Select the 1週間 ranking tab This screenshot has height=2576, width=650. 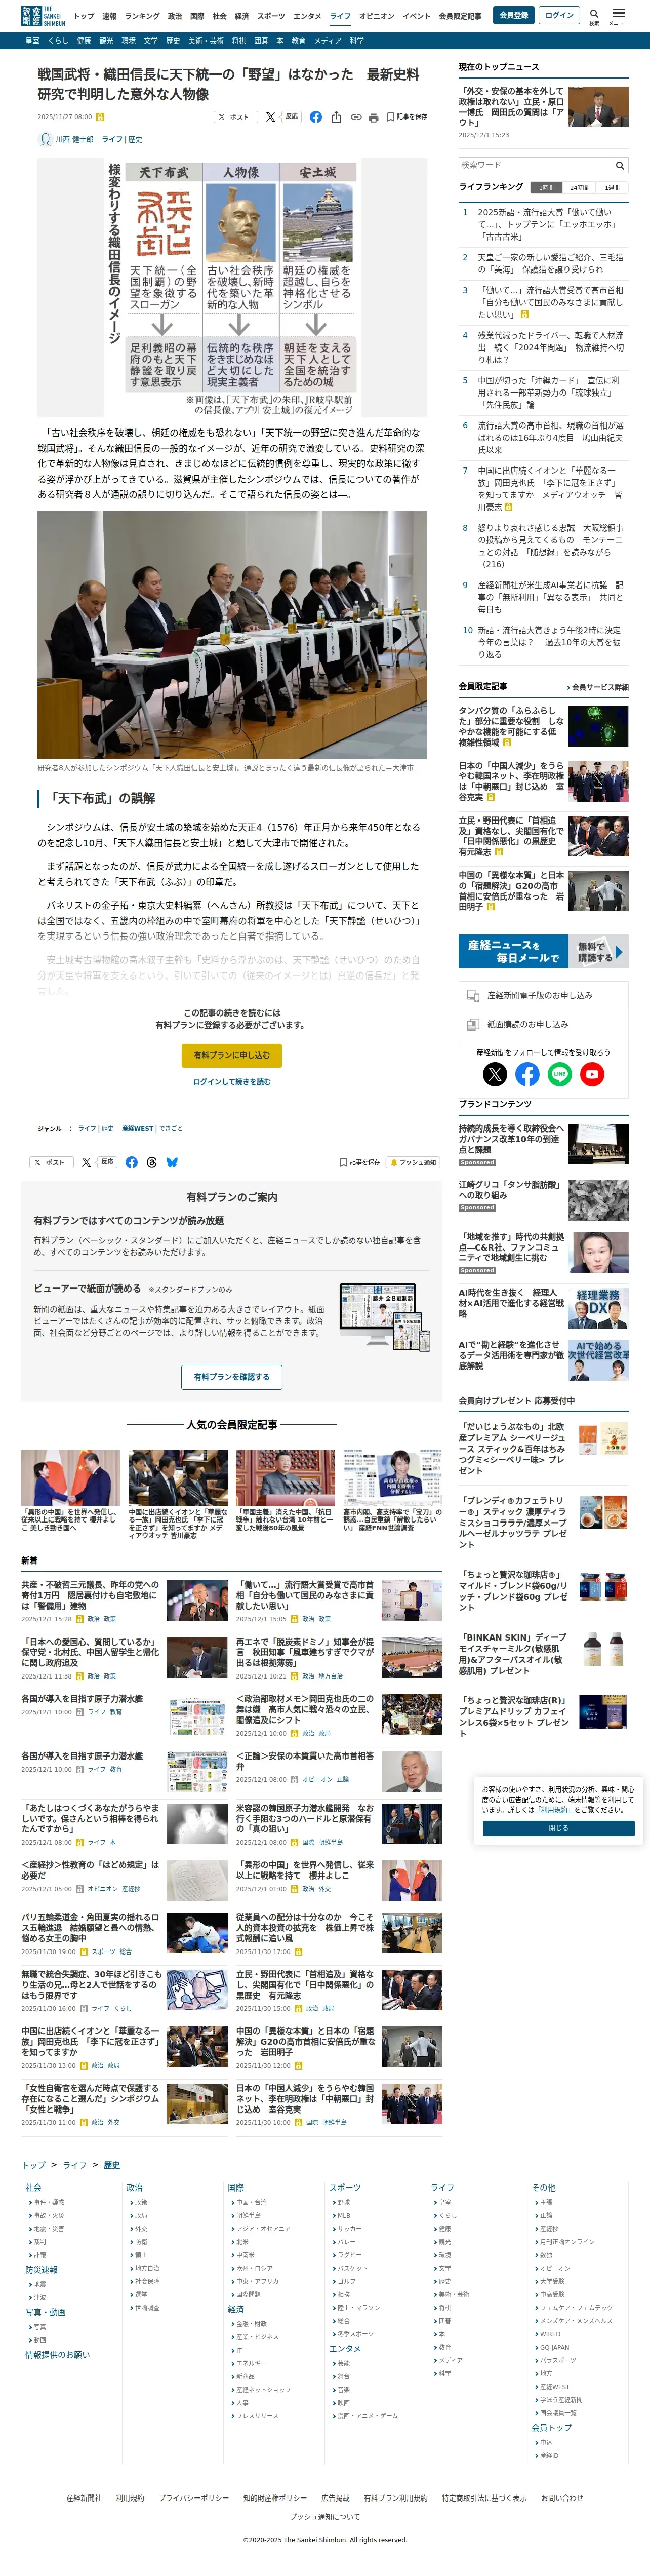point(612,188)
